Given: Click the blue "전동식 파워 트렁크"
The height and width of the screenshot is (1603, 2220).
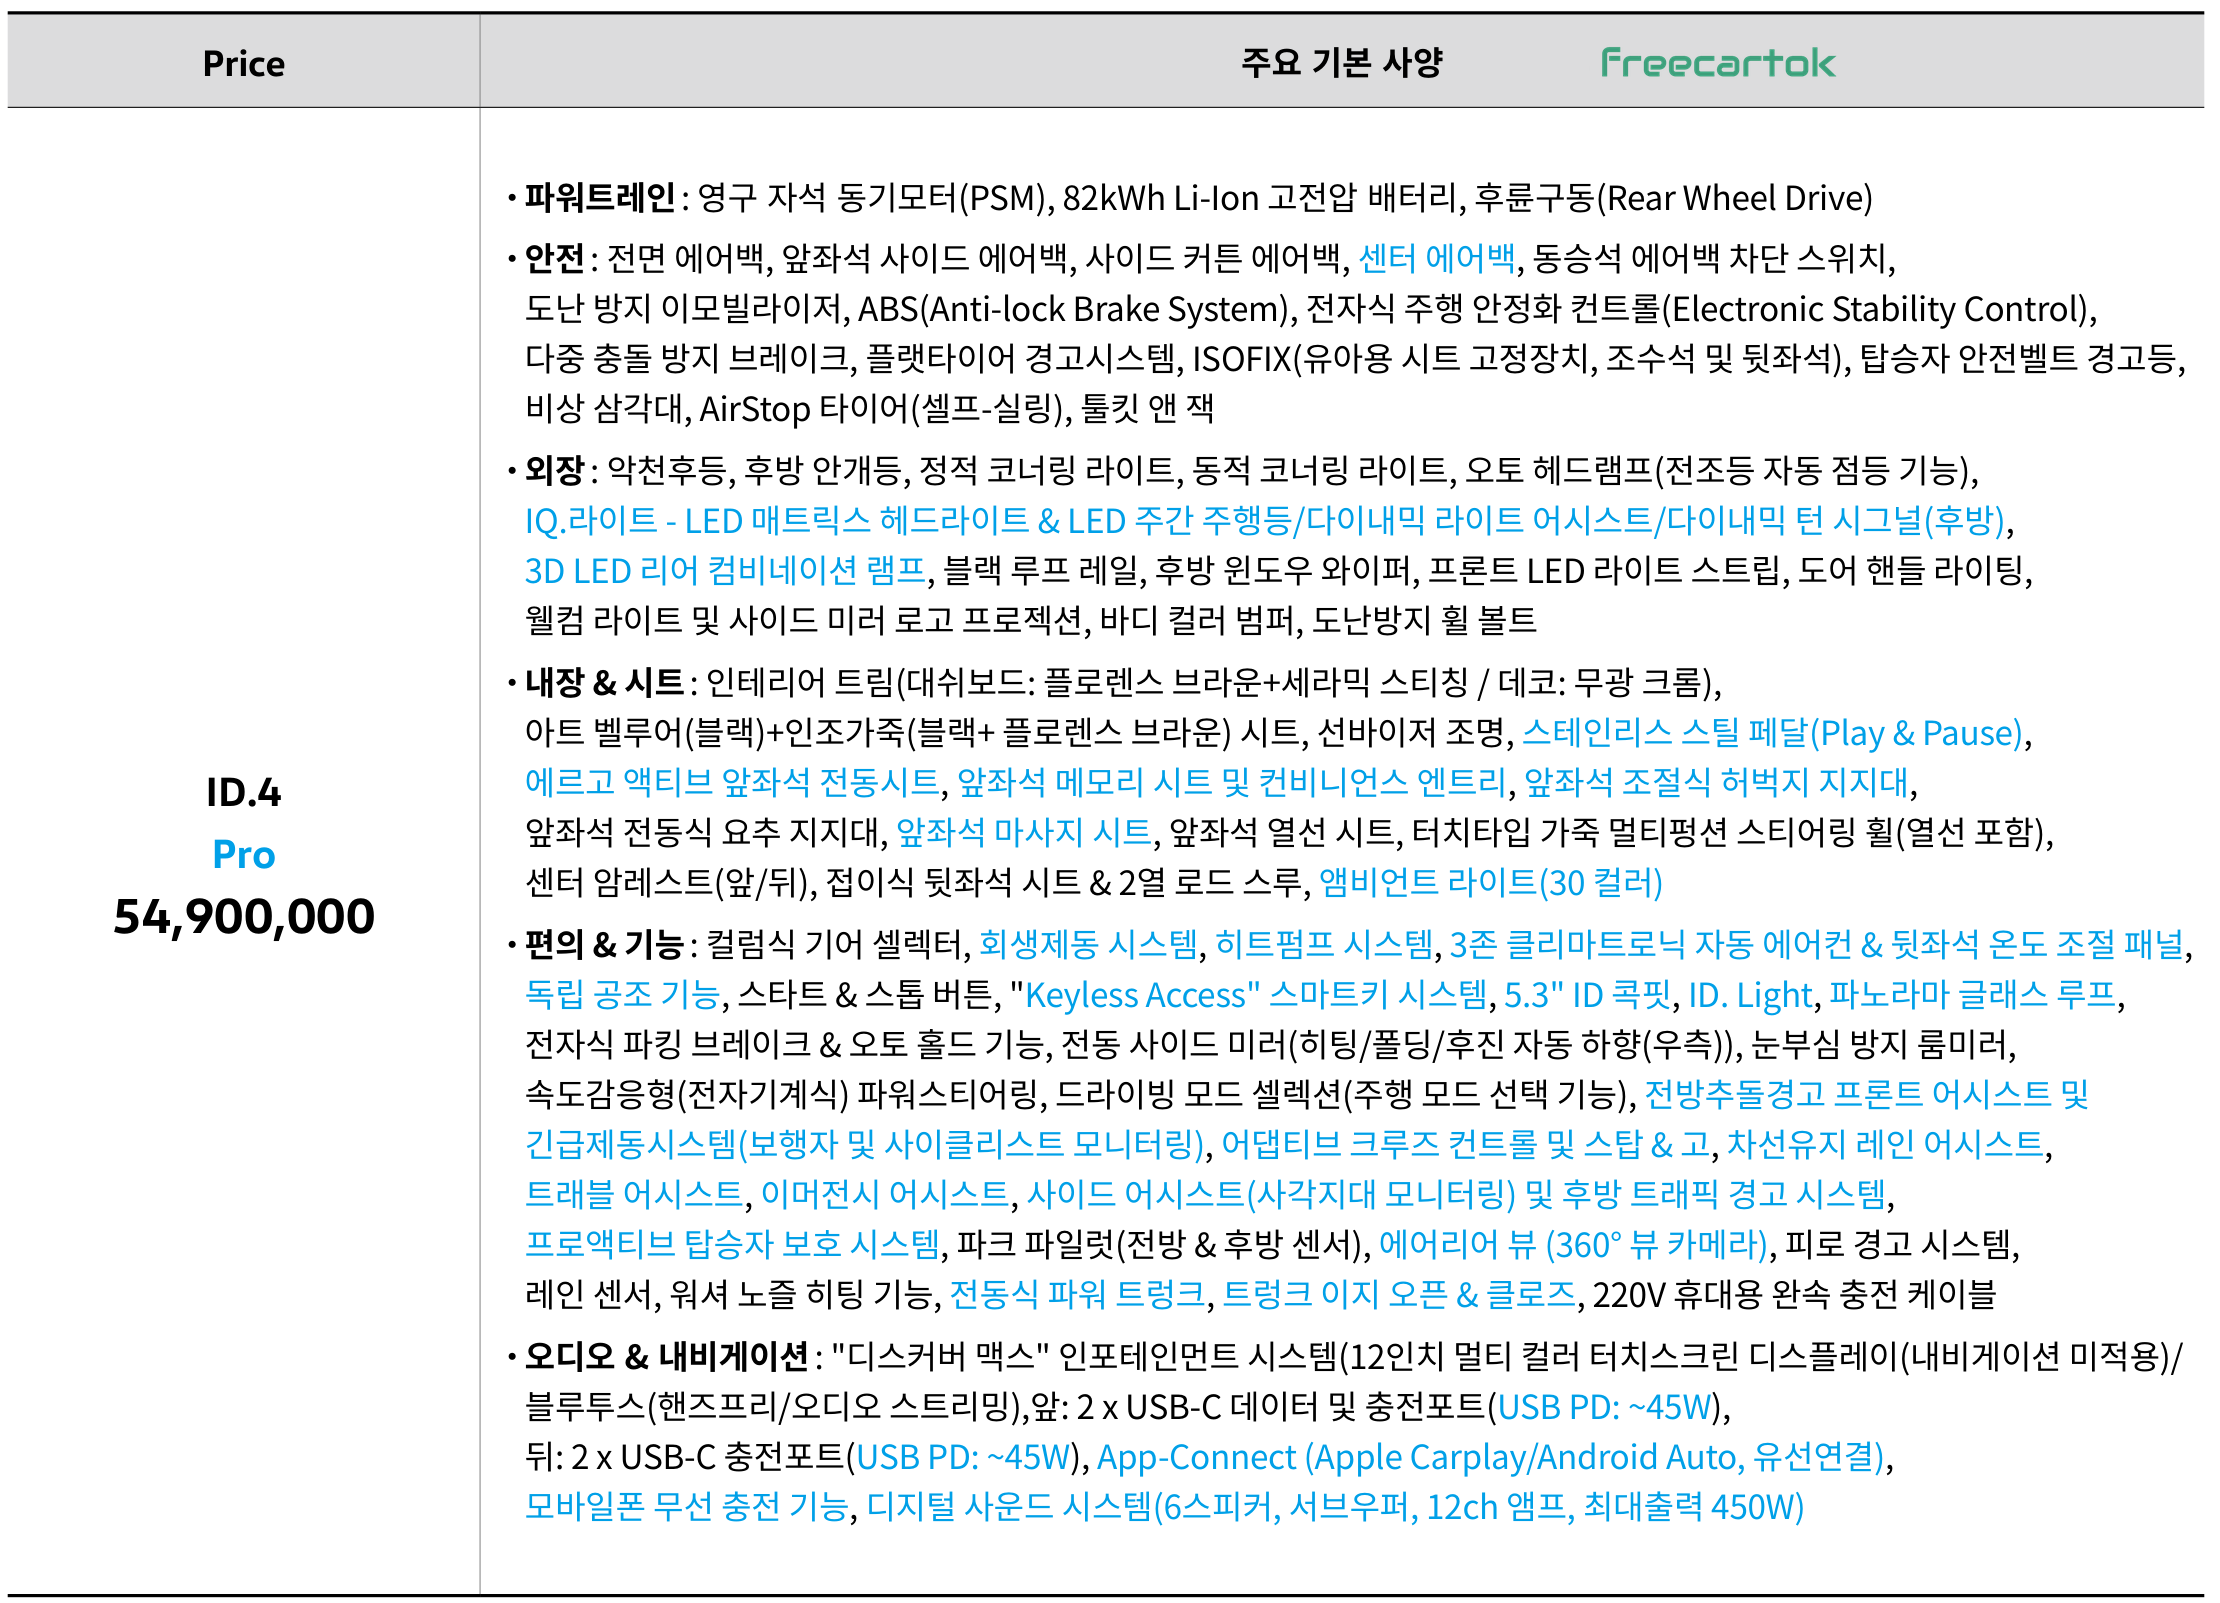Looking at the screenshot, I should tap(1077, 1295).
